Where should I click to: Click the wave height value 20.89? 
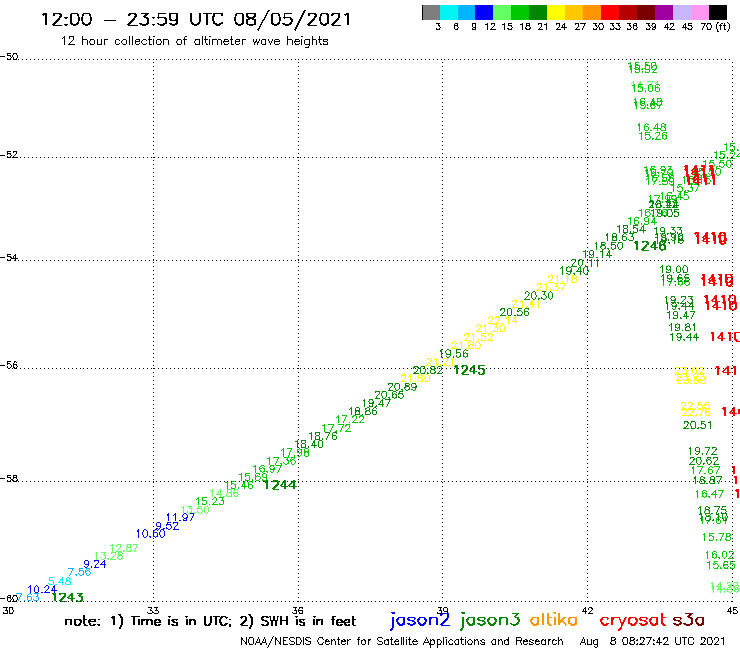click(402, 387)
